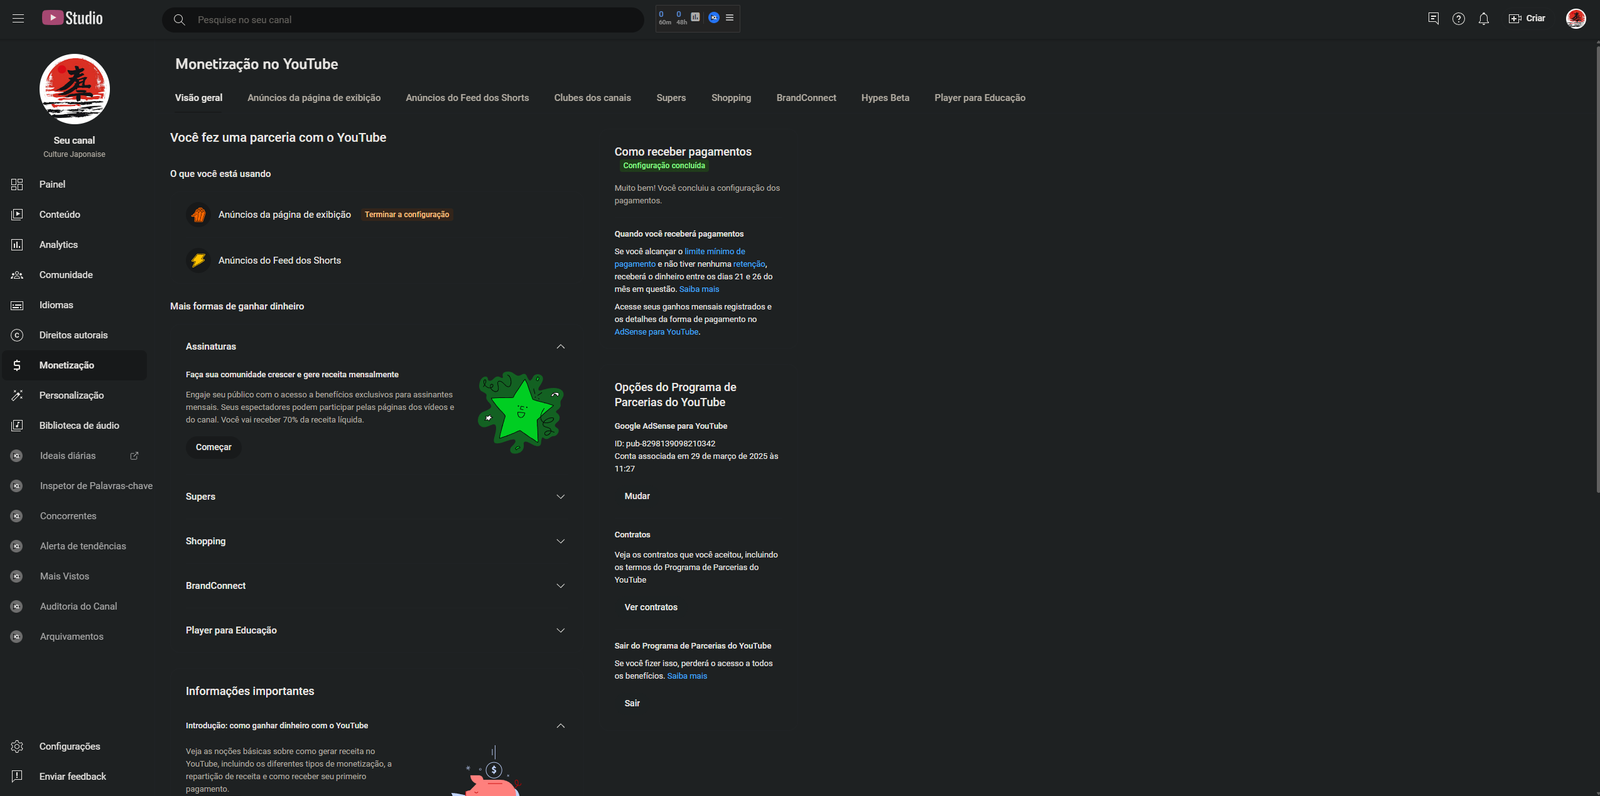1600x796 pixels.
Task: Focus the Pesquise no seu canal field
Action: click(x=403, y=19)
